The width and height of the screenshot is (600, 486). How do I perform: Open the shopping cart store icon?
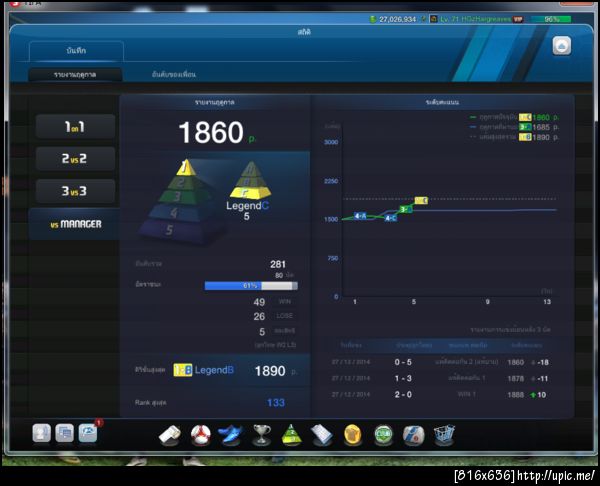(x=444, y=435)
